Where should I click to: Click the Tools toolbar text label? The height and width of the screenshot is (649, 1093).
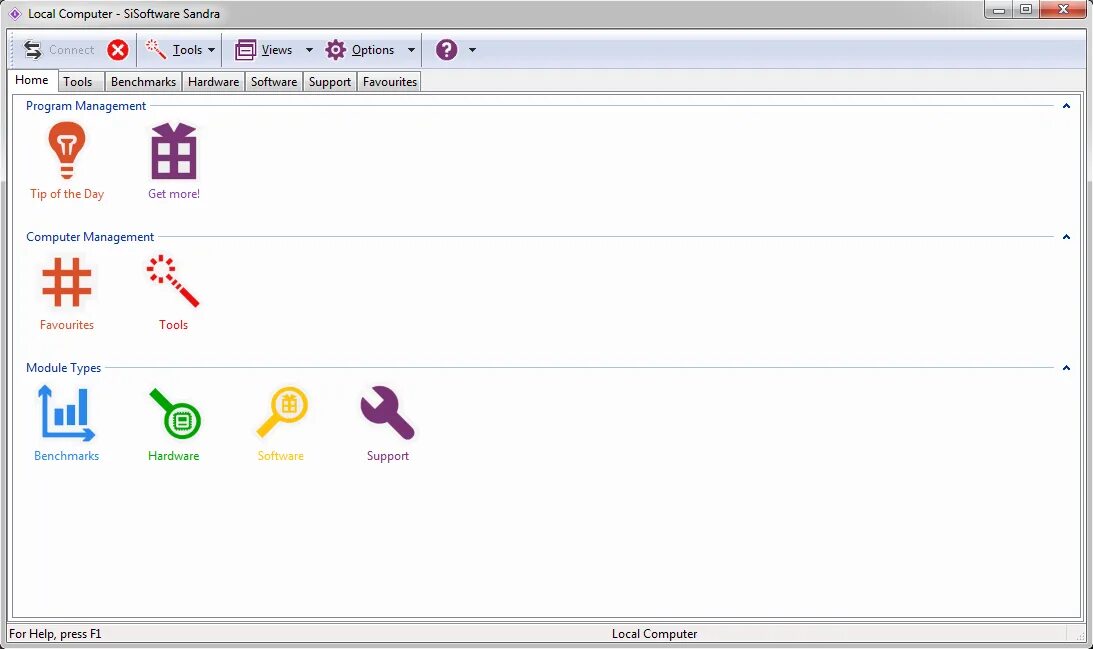click(188, 49)
